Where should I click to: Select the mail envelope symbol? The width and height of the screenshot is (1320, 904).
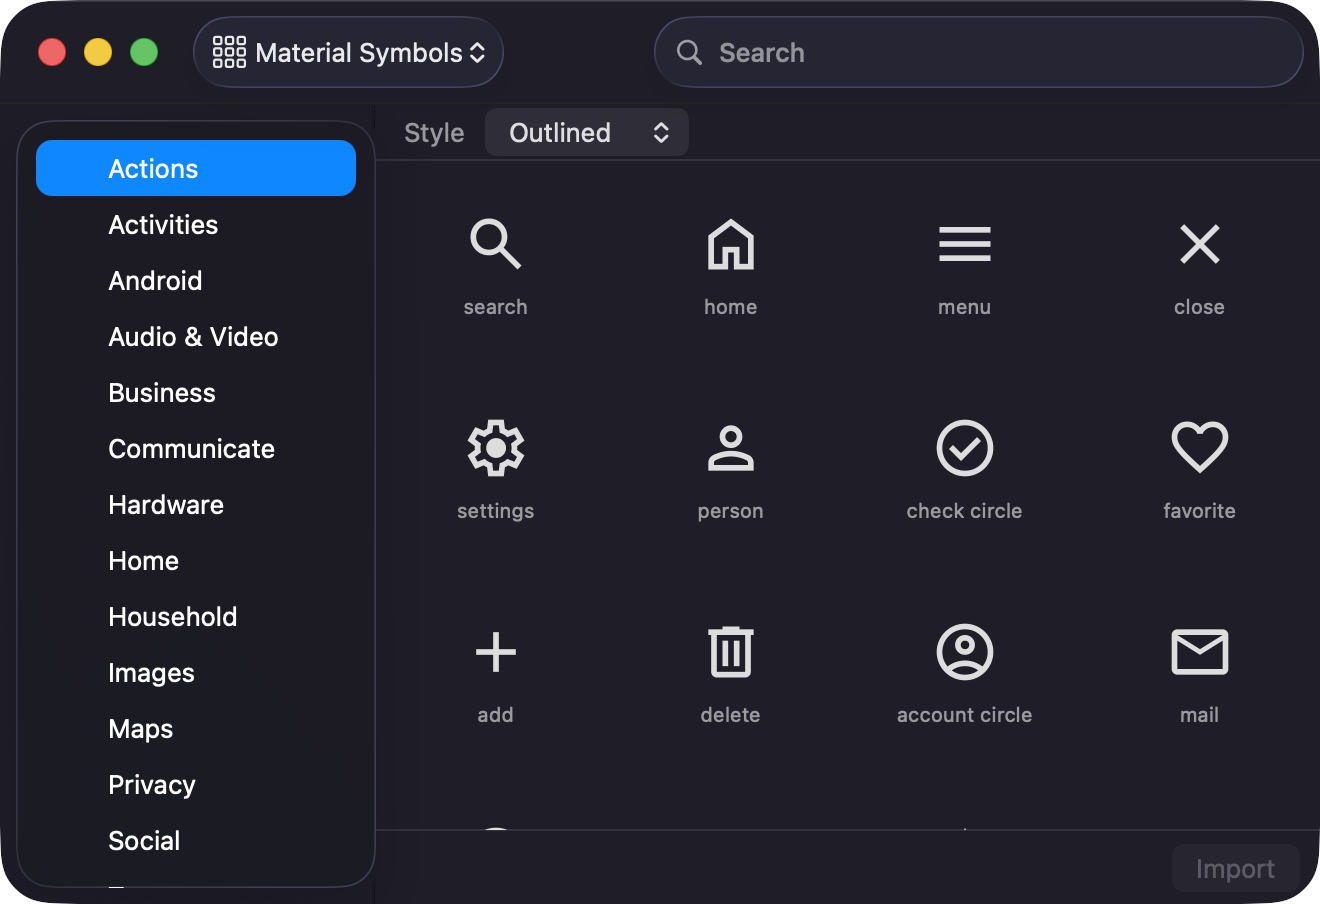pyautogui.click(x=1199, y=652)
